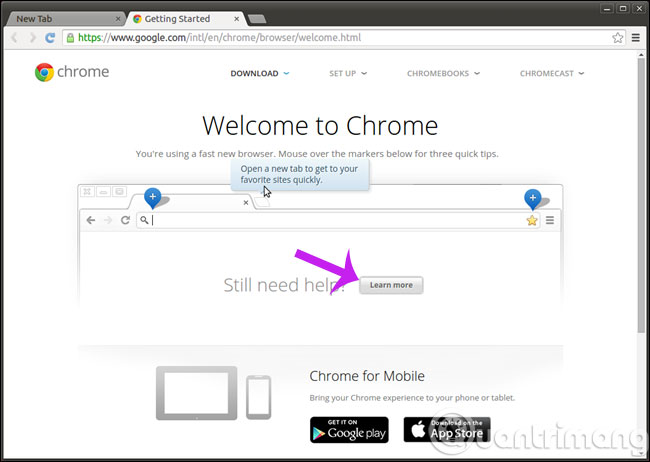Click the phone device image

tap(259, 397)
